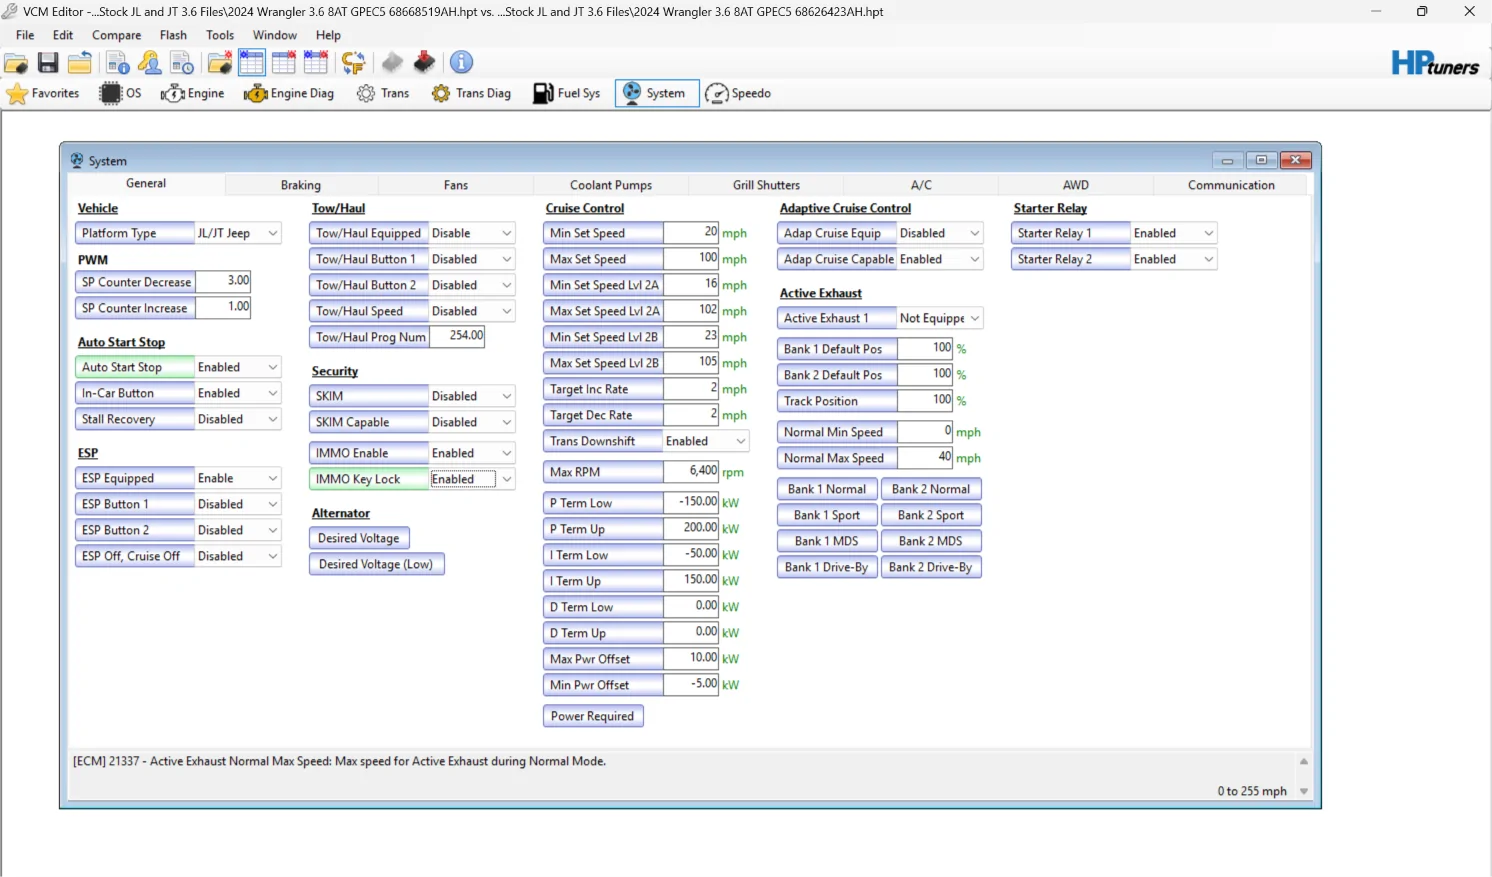Viewport: 1492px width, 877px height.
Task: Open the Desired Voltage table button
Action: [x=359, y=539]
